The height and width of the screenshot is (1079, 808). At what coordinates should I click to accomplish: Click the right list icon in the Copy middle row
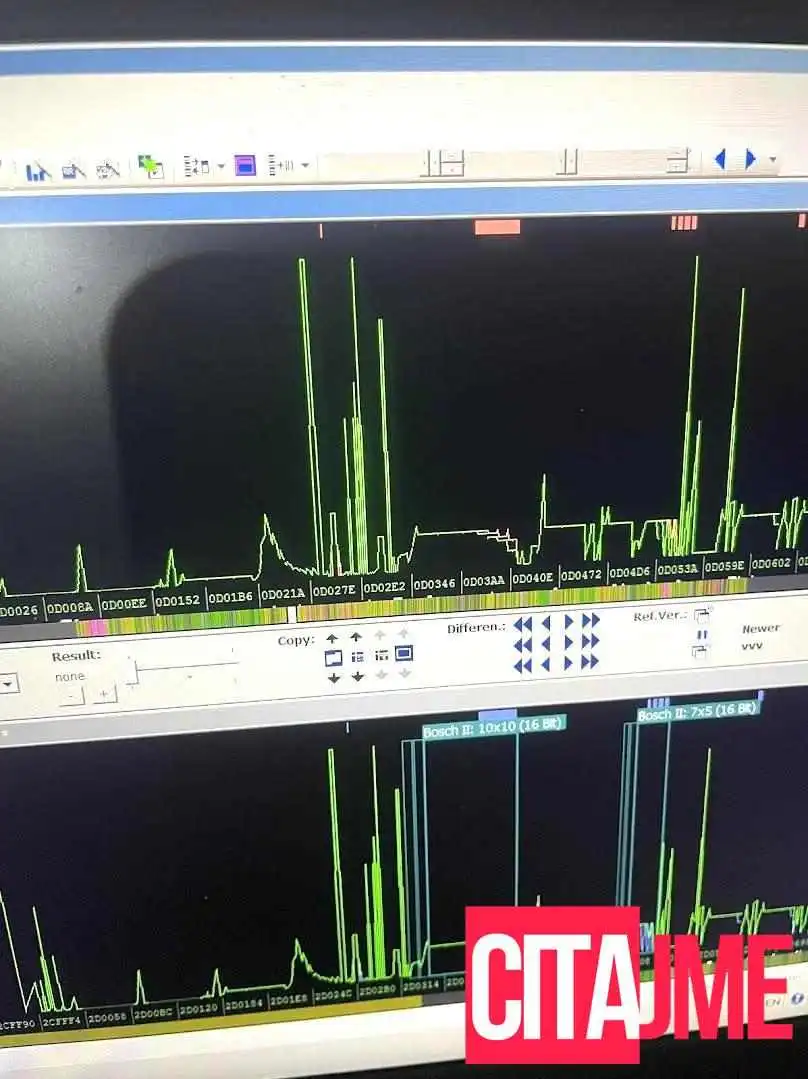point(381,656)
